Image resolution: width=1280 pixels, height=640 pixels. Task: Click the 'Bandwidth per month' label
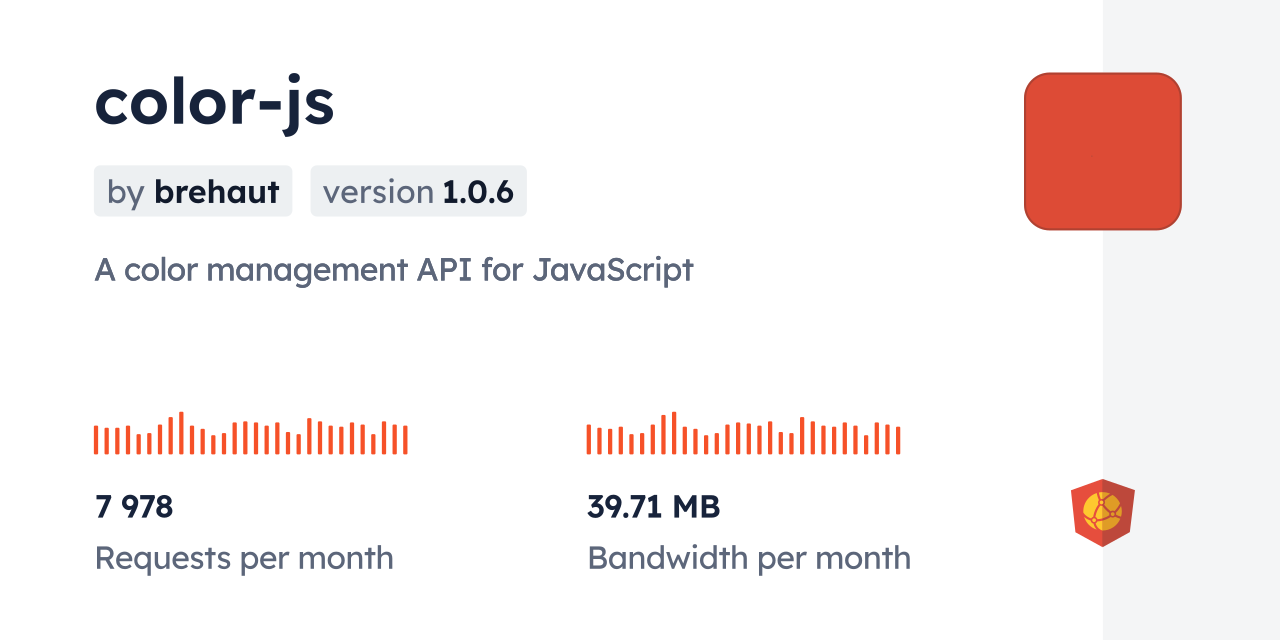click(x=749, y=558)
